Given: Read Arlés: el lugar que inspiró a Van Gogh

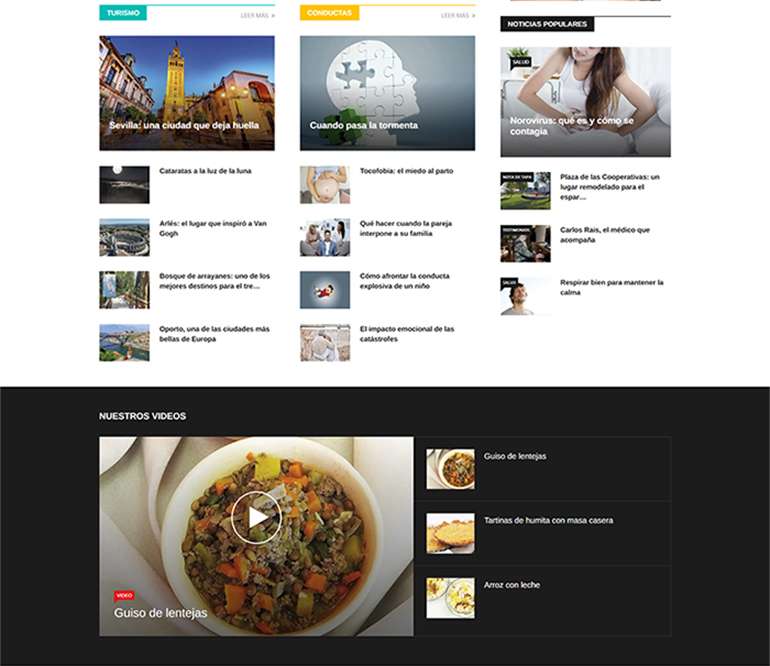Looking at the screenshot, I should point(212,227).
